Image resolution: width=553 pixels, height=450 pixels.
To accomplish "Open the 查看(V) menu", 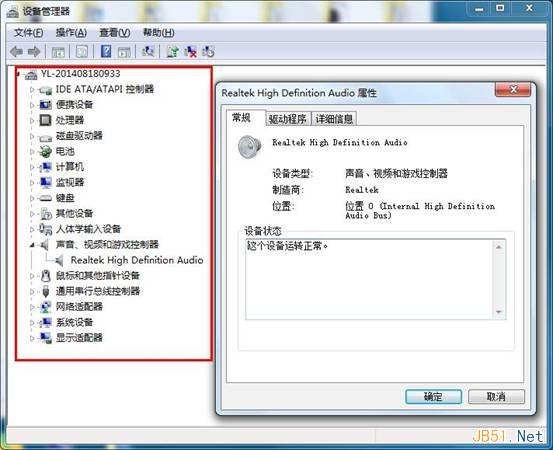I will tap(115, 33).
